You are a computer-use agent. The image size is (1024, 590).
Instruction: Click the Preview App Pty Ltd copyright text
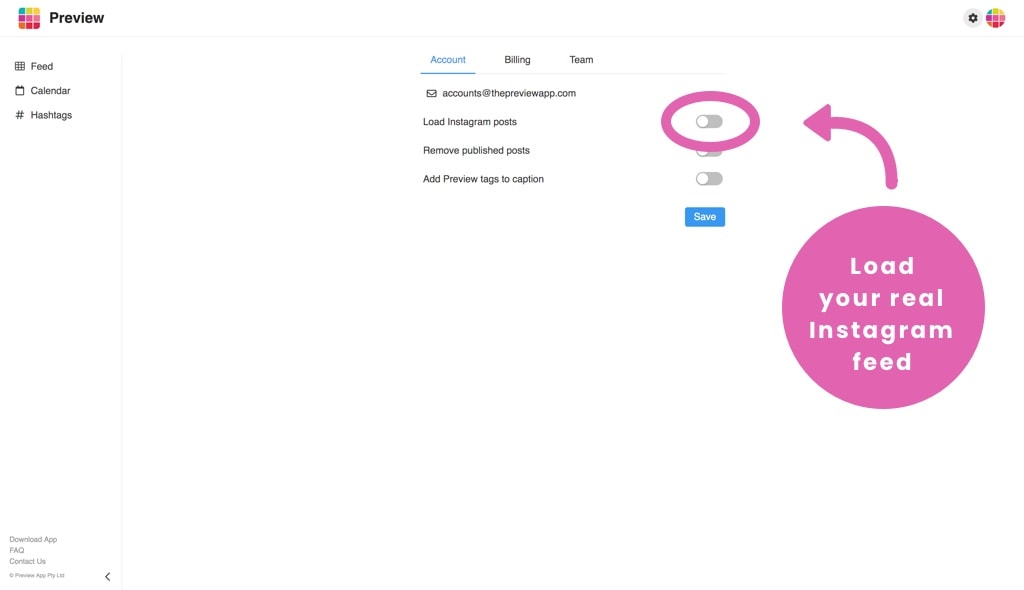point(37,576)
